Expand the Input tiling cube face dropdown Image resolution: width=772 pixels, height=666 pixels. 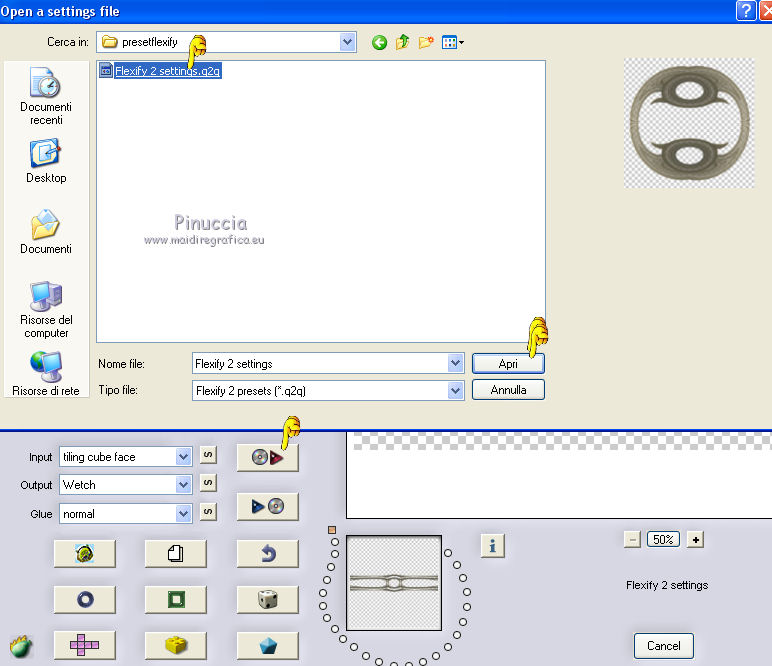pyautogui.click(x=183, y=457)
